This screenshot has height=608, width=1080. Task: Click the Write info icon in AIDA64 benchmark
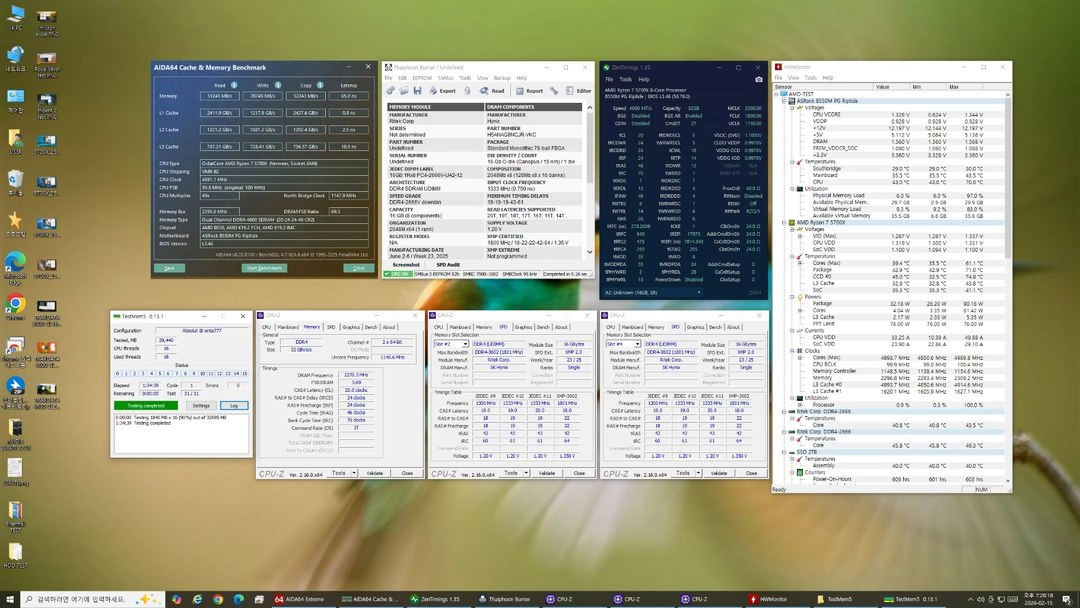click(x=278, y=85)
